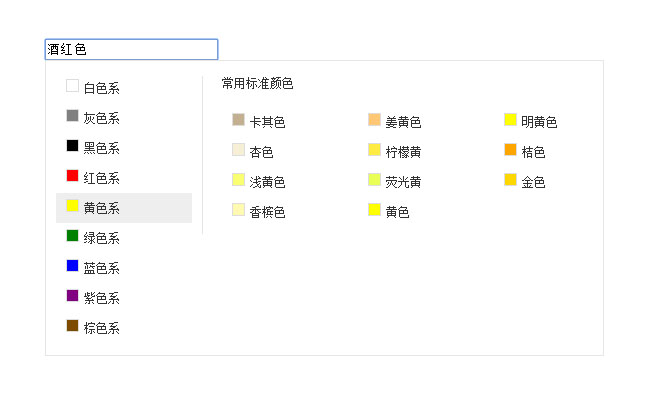Pick the 金色 gold swatch
The image size is (650, 400).
[x=525, y=182]
